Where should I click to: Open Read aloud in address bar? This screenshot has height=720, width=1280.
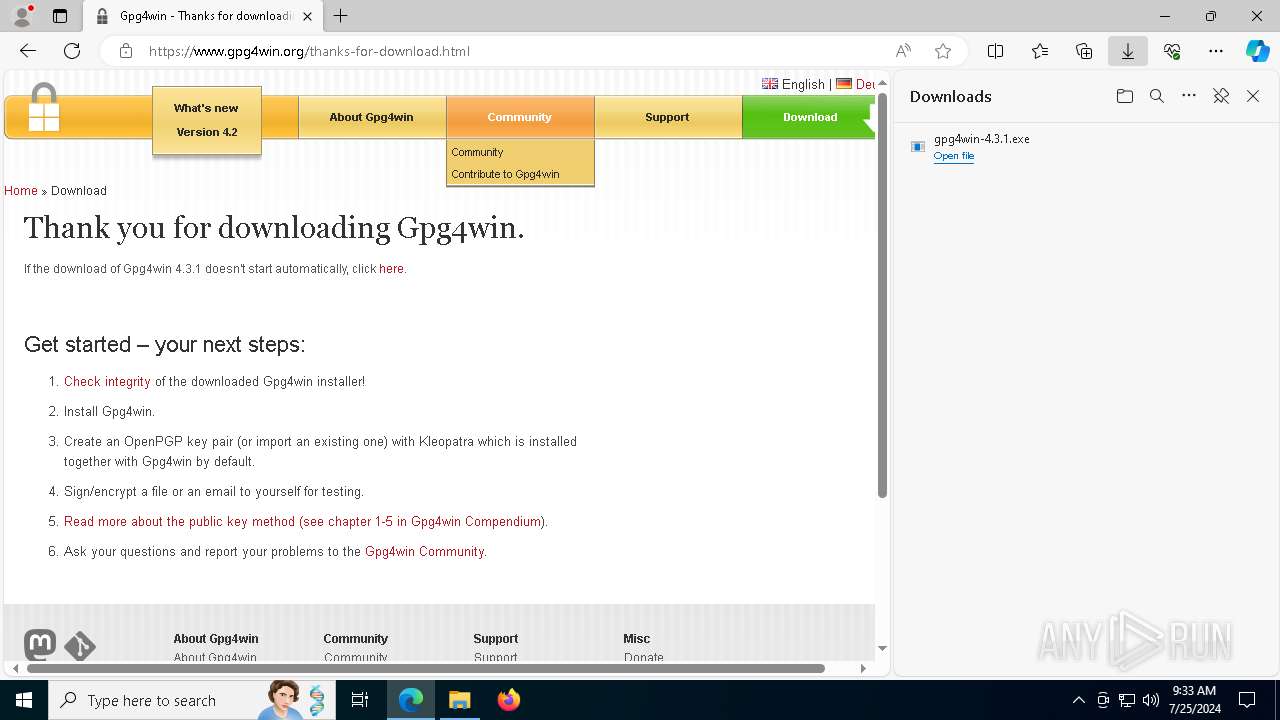point(903,51)
